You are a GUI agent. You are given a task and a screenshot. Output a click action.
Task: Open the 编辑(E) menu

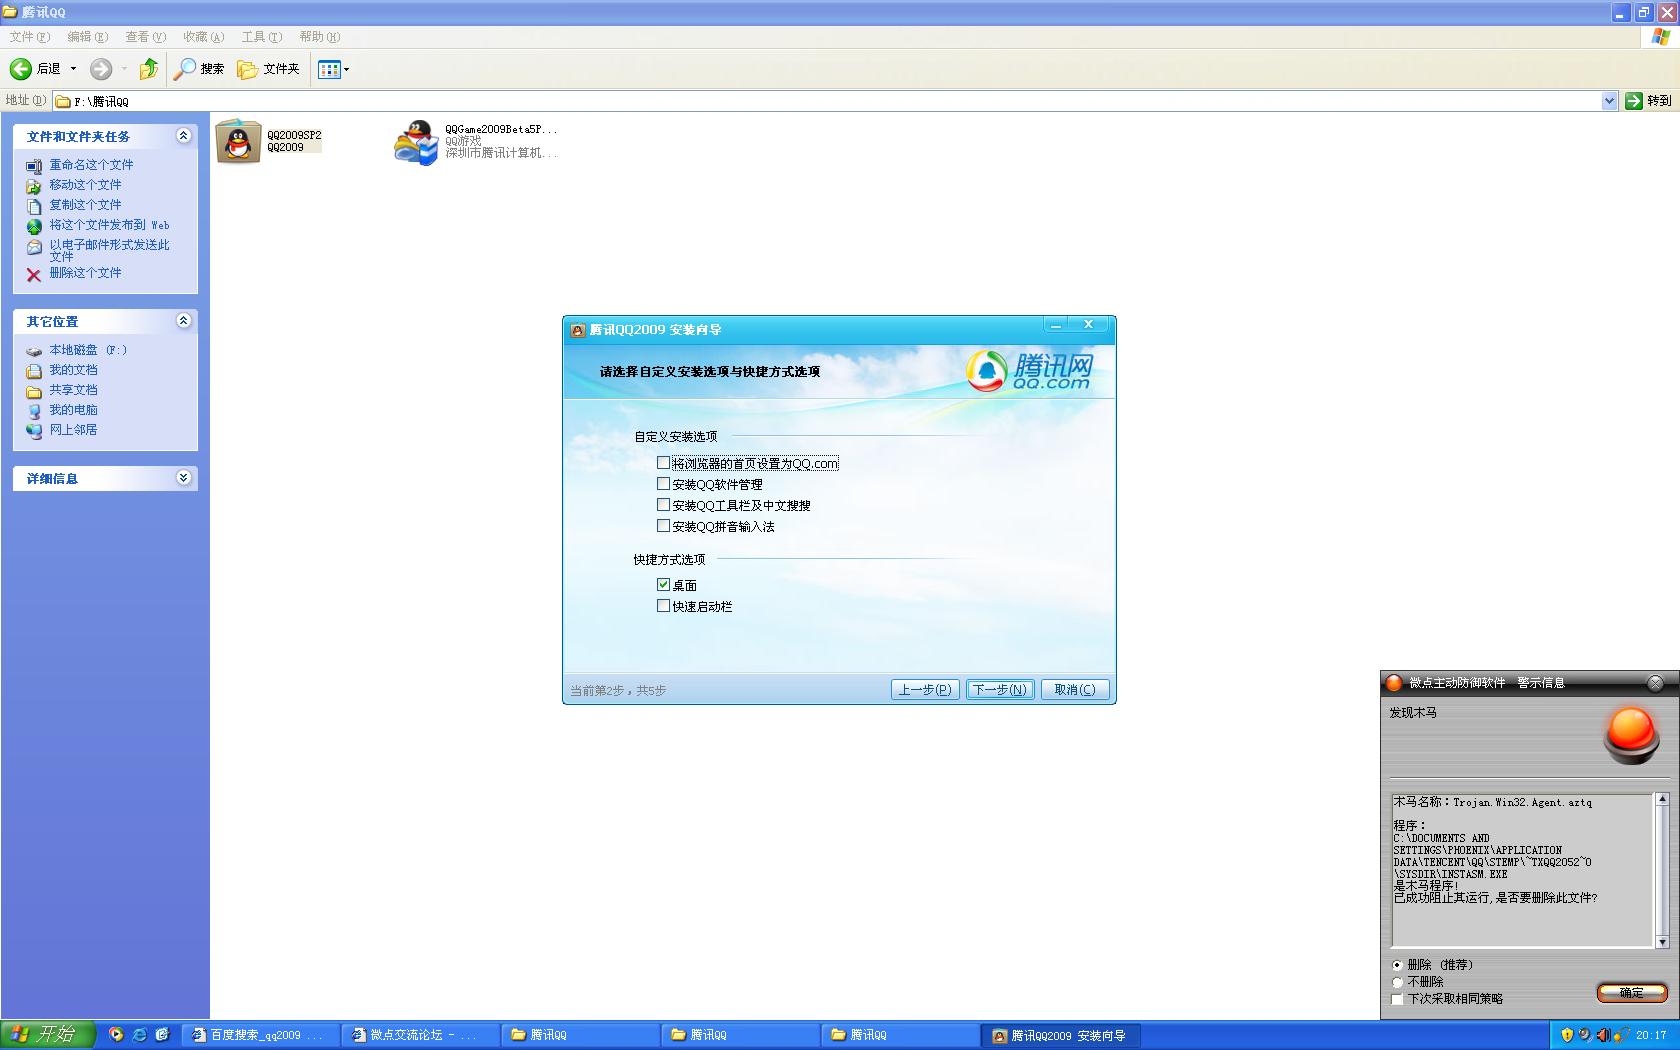(87, 37)
